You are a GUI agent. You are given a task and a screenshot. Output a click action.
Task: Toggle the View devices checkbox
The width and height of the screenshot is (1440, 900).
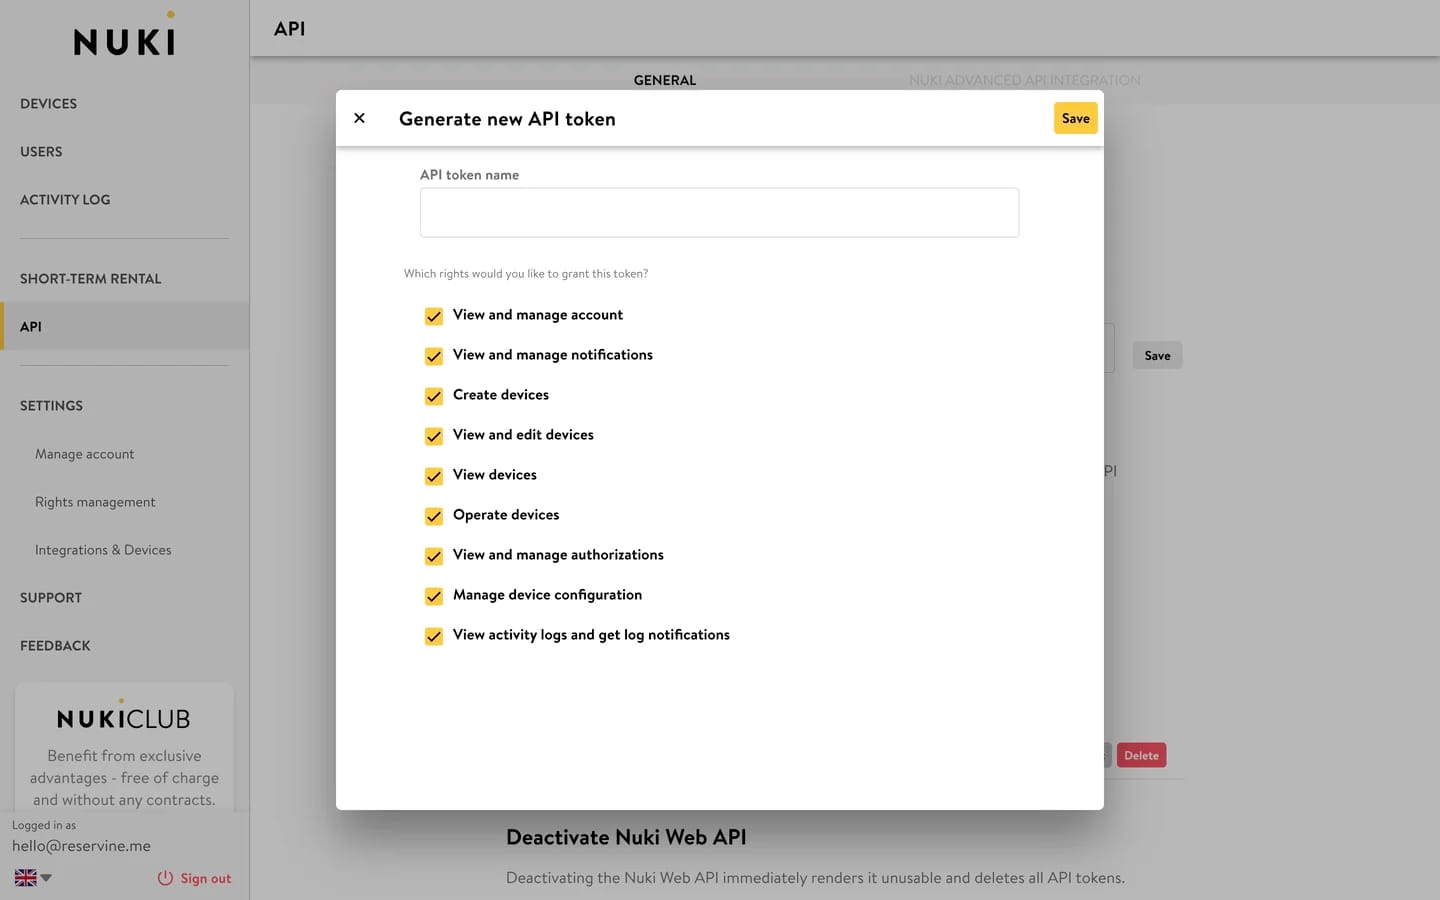(x=434, y=476)
